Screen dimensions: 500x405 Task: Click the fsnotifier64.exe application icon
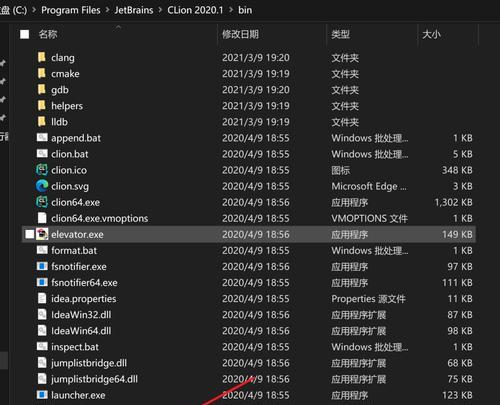click(x=42, y=282)
